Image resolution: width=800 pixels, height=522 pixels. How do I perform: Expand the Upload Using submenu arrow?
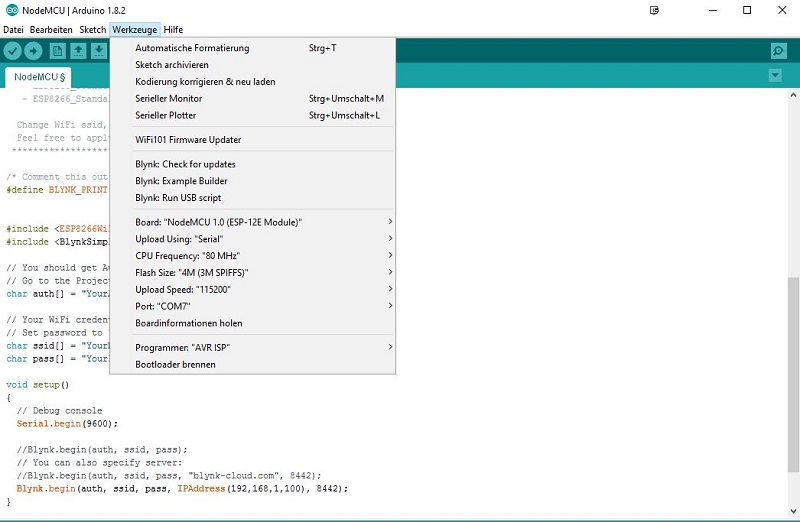390,238
